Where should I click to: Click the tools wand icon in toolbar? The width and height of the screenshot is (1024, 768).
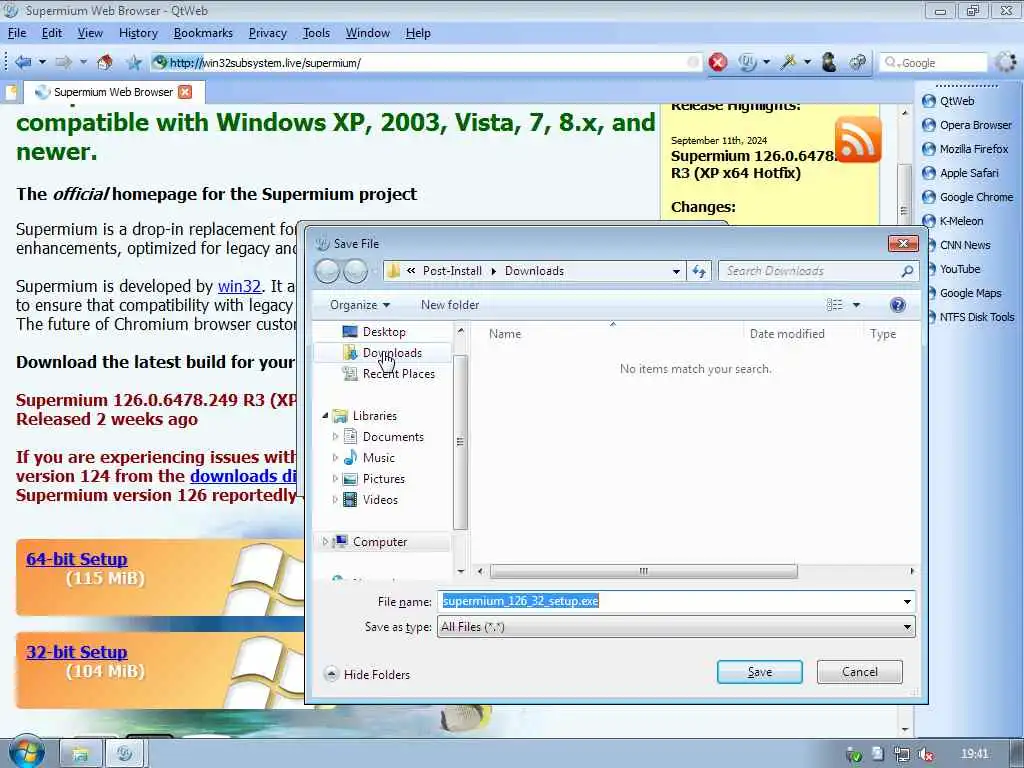(788, 62)
